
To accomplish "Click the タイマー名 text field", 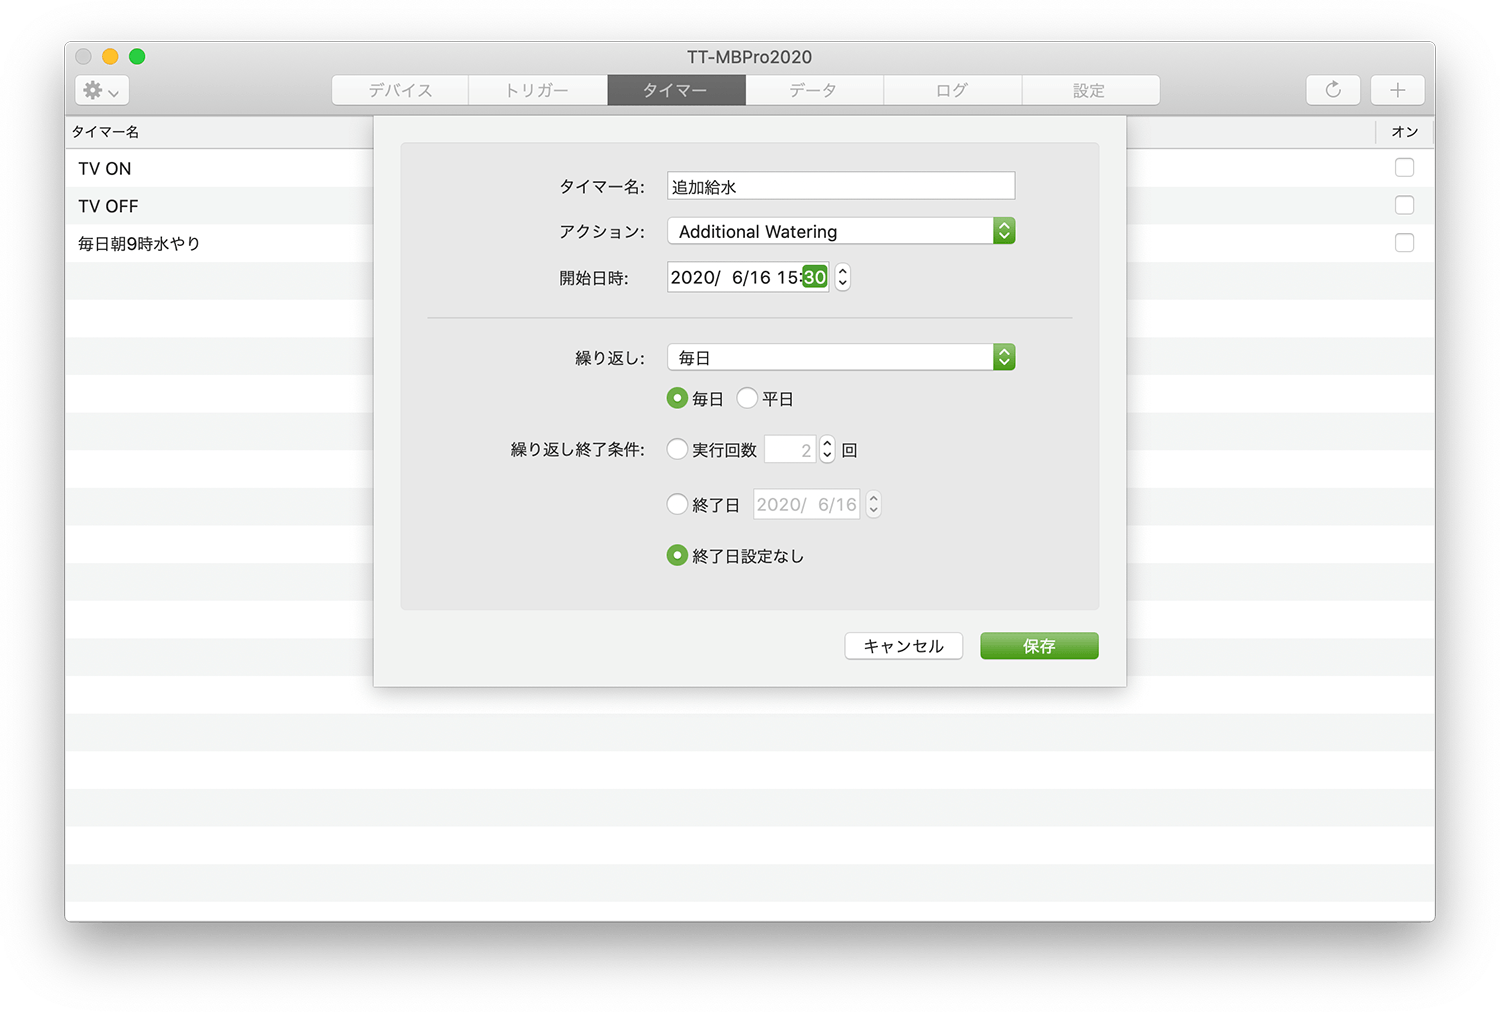I will [x=841, y=186].
